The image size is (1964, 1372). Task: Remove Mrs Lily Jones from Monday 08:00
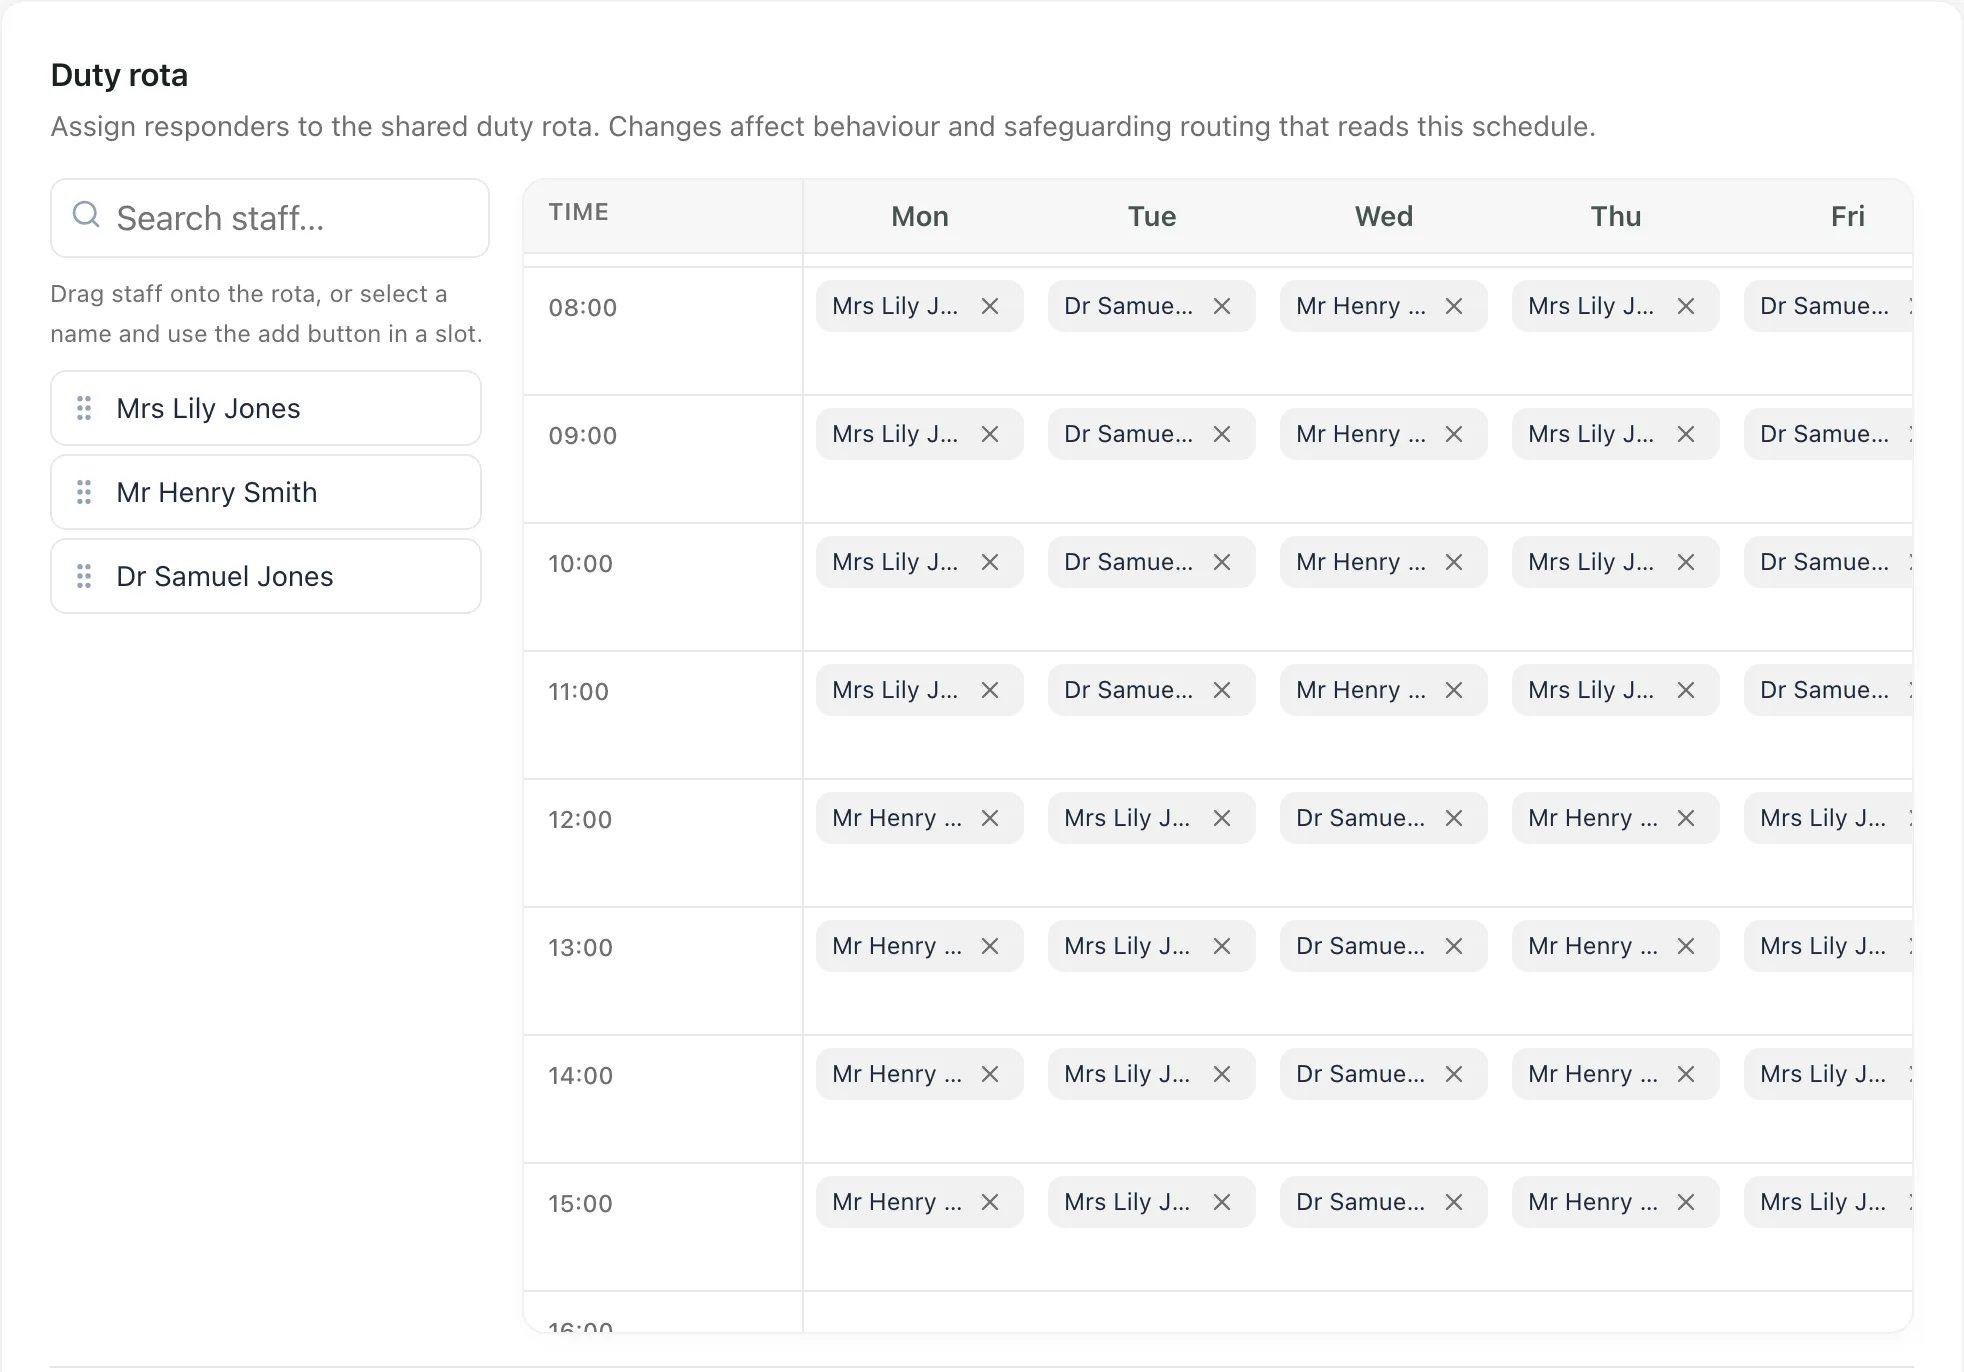click(990, 306)
